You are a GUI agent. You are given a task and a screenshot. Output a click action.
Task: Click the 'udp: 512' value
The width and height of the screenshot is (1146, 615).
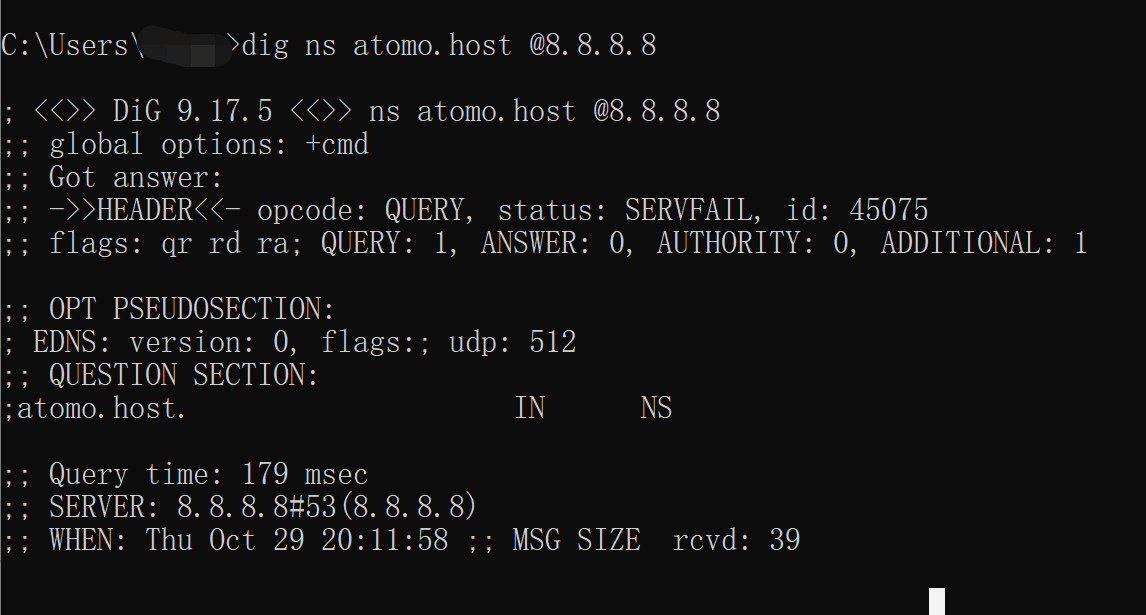513,343
